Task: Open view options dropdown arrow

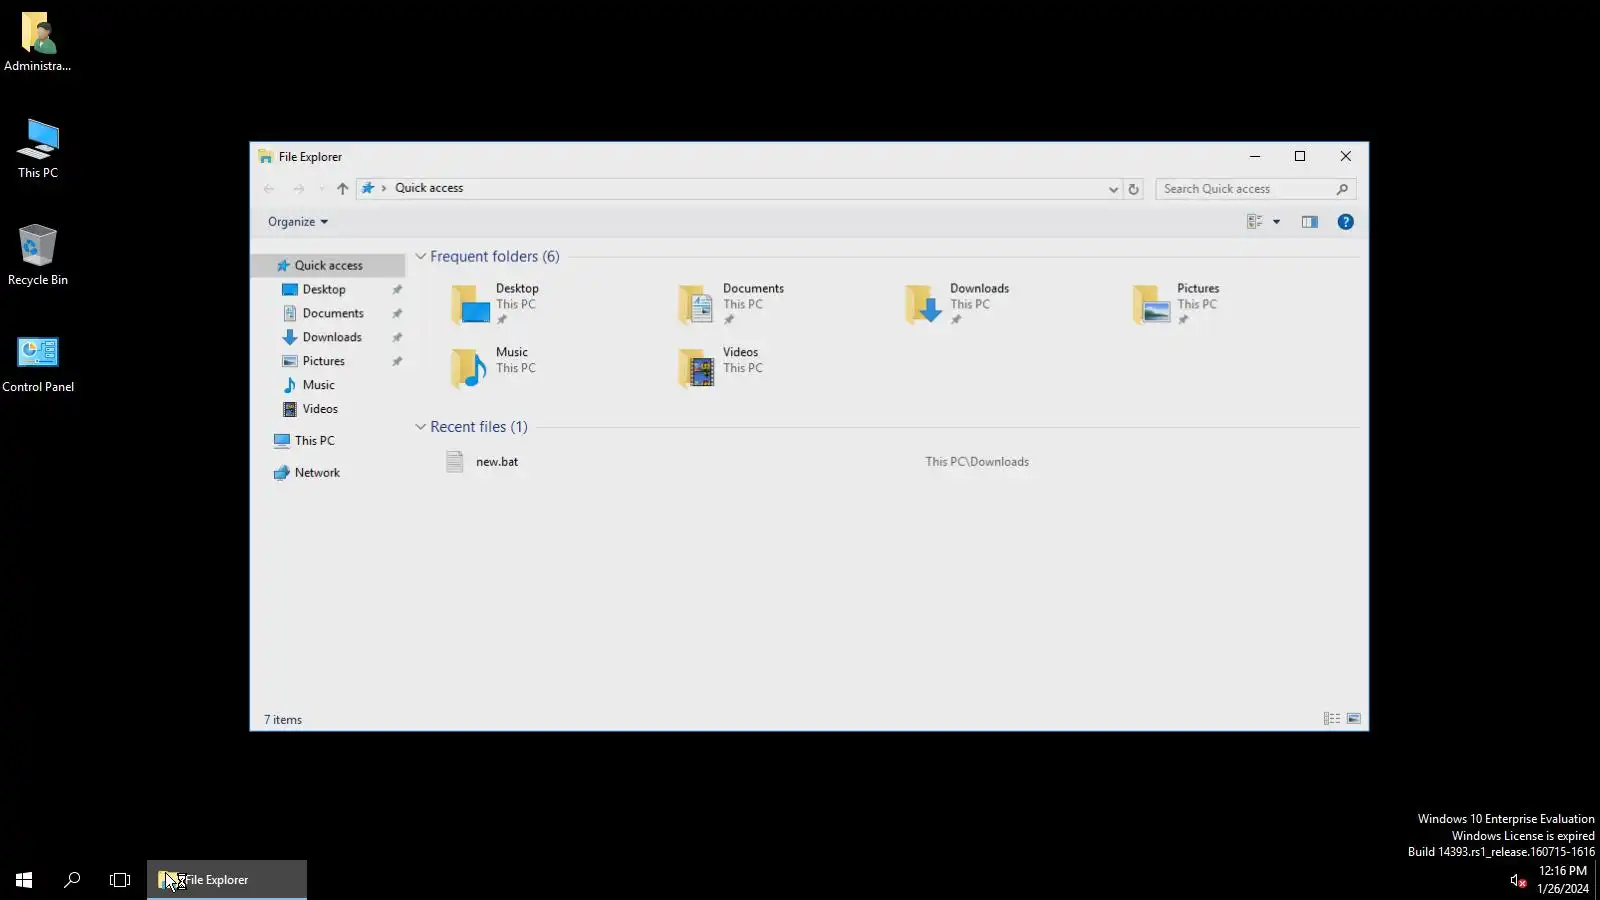Action: pos(1276,222)
